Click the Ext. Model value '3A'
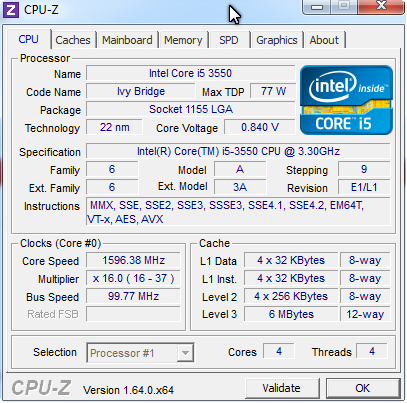This screenshot has width=407, height=403. (x=240, y=187)
